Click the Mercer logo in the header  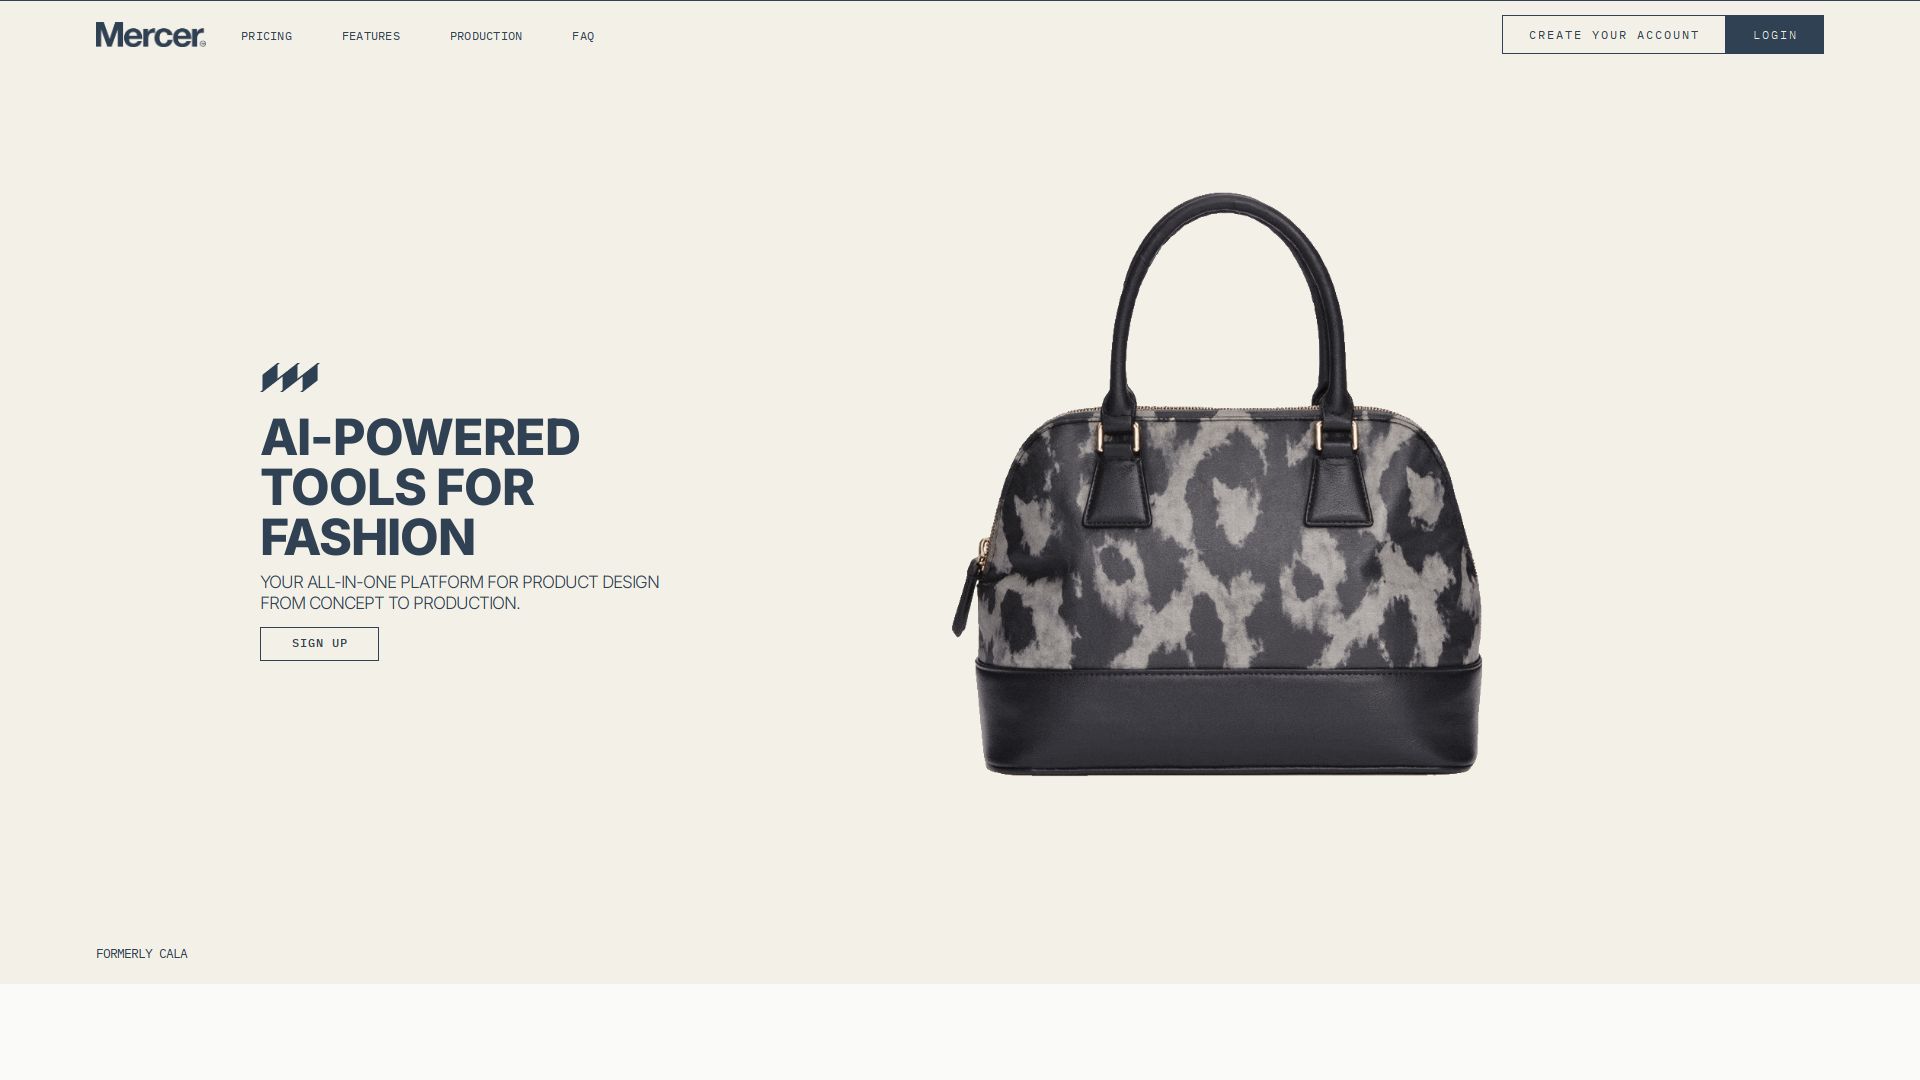[150, 35]
